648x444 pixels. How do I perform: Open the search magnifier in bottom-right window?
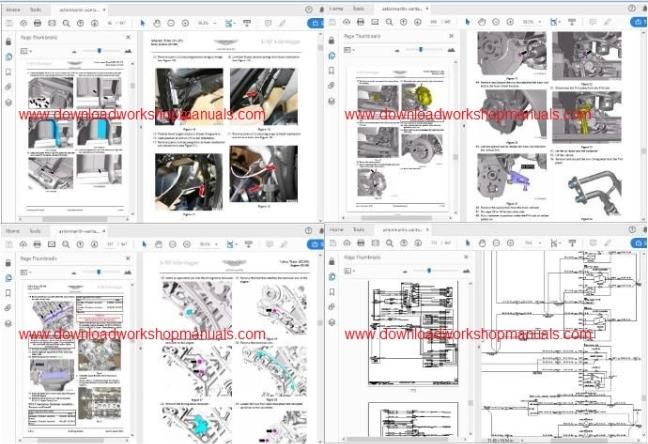(x=389, y=243)
